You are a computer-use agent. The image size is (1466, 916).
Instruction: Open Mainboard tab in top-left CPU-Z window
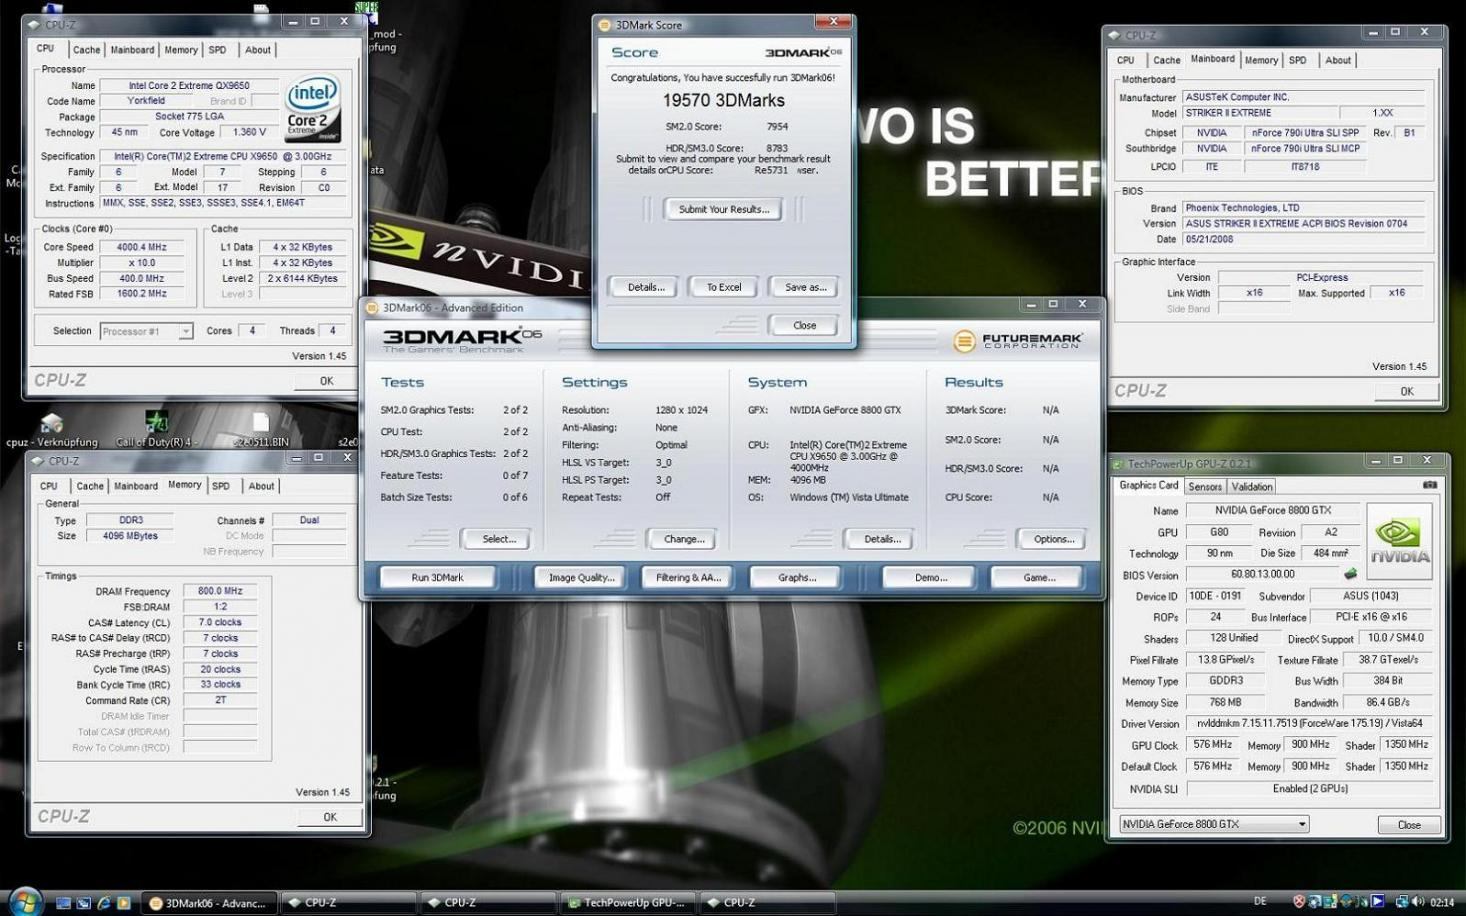[x=132, y=50]
